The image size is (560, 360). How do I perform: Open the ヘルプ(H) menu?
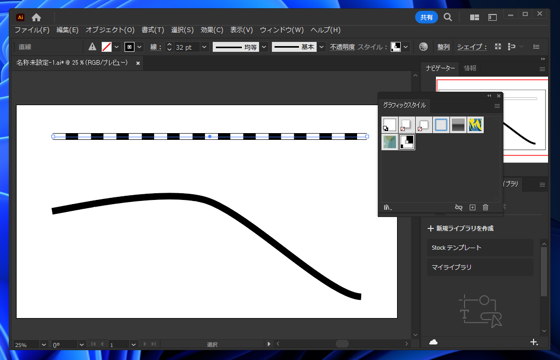click(325, 30)
